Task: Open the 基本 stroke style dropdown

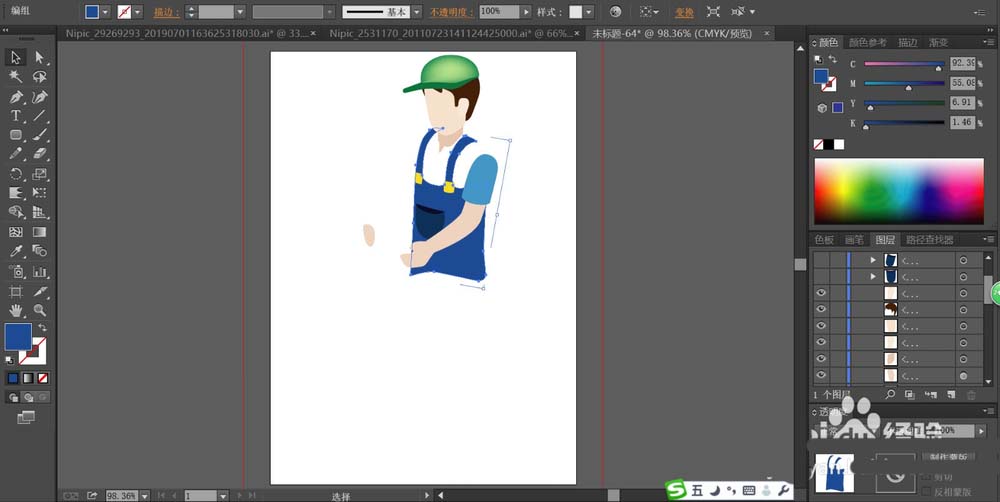Action: pos(418,12)
